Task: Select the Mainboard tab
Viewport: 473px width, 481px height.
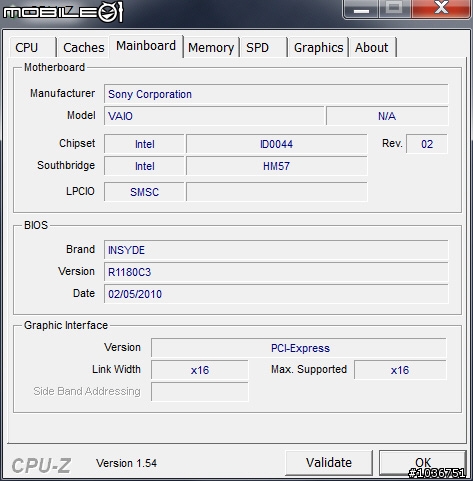Action: pyautogui.click(x=146, y=46)
